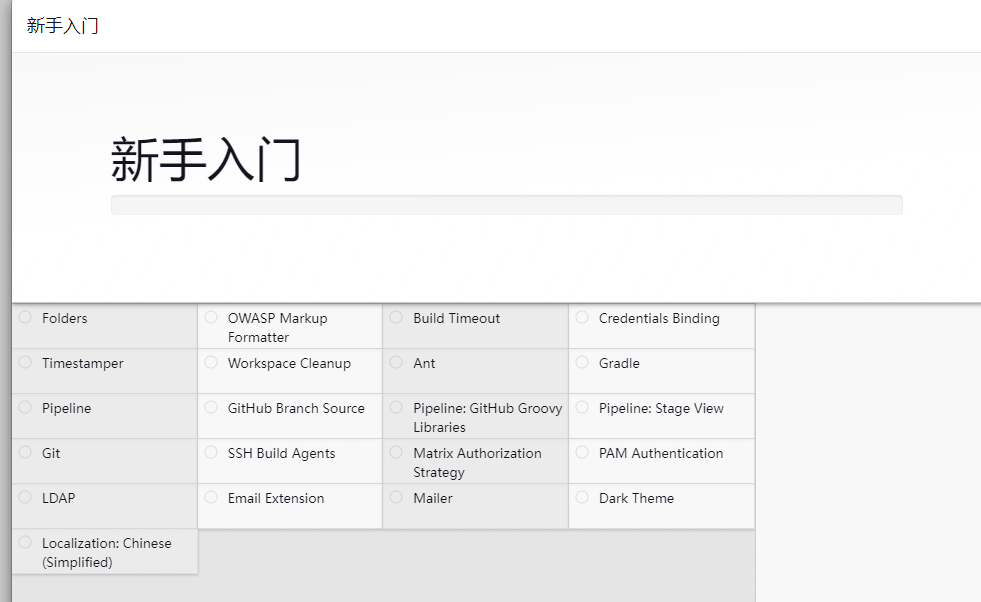Select the Folders plugin name
Viewport: 981px width, 602px height.
click(x=64, y=318)
